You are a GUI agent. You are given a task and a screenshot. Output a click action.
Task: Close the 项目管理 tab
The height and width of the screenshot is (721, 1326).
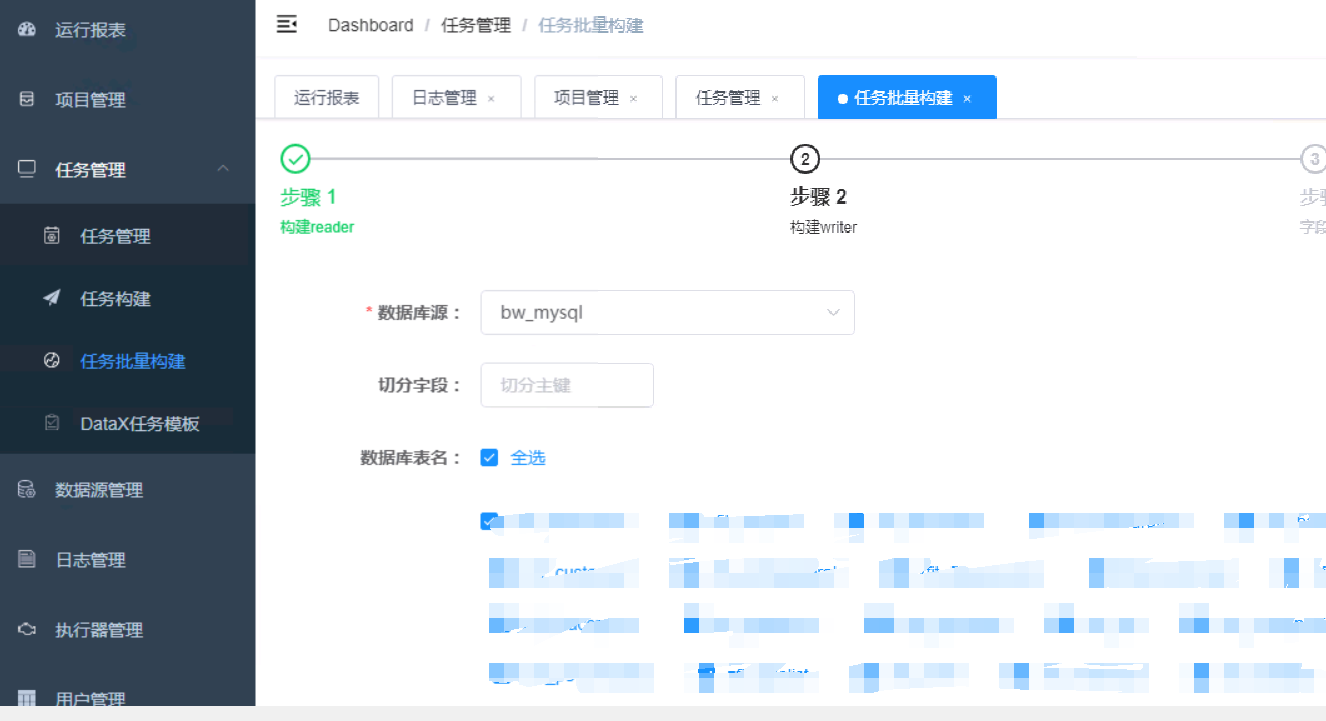pyautogui.click(x=633, y=99)
